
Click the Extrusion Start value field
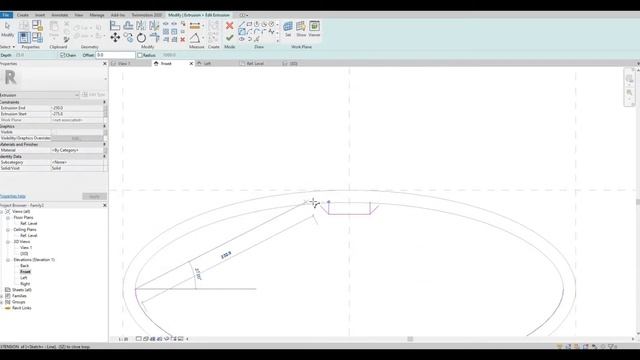click(x=77, y=114)
